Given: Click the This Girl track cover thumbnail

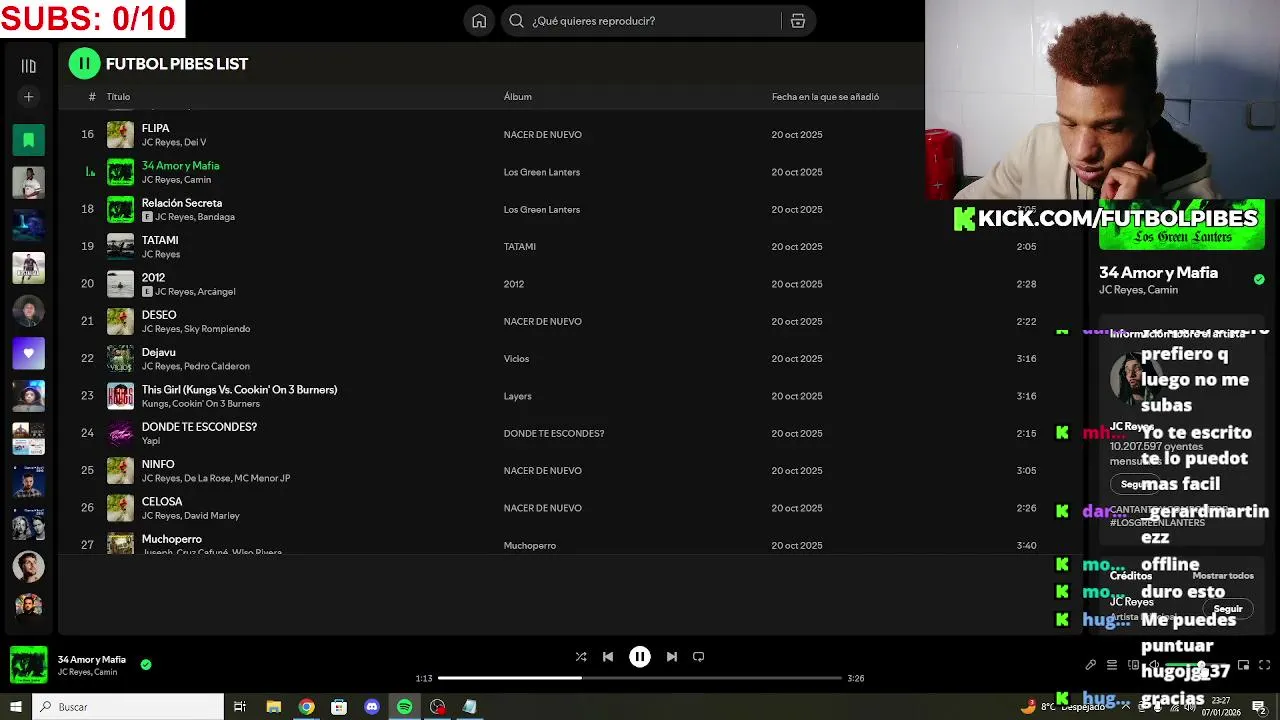Looking at the screenshot, I should 120,396.
